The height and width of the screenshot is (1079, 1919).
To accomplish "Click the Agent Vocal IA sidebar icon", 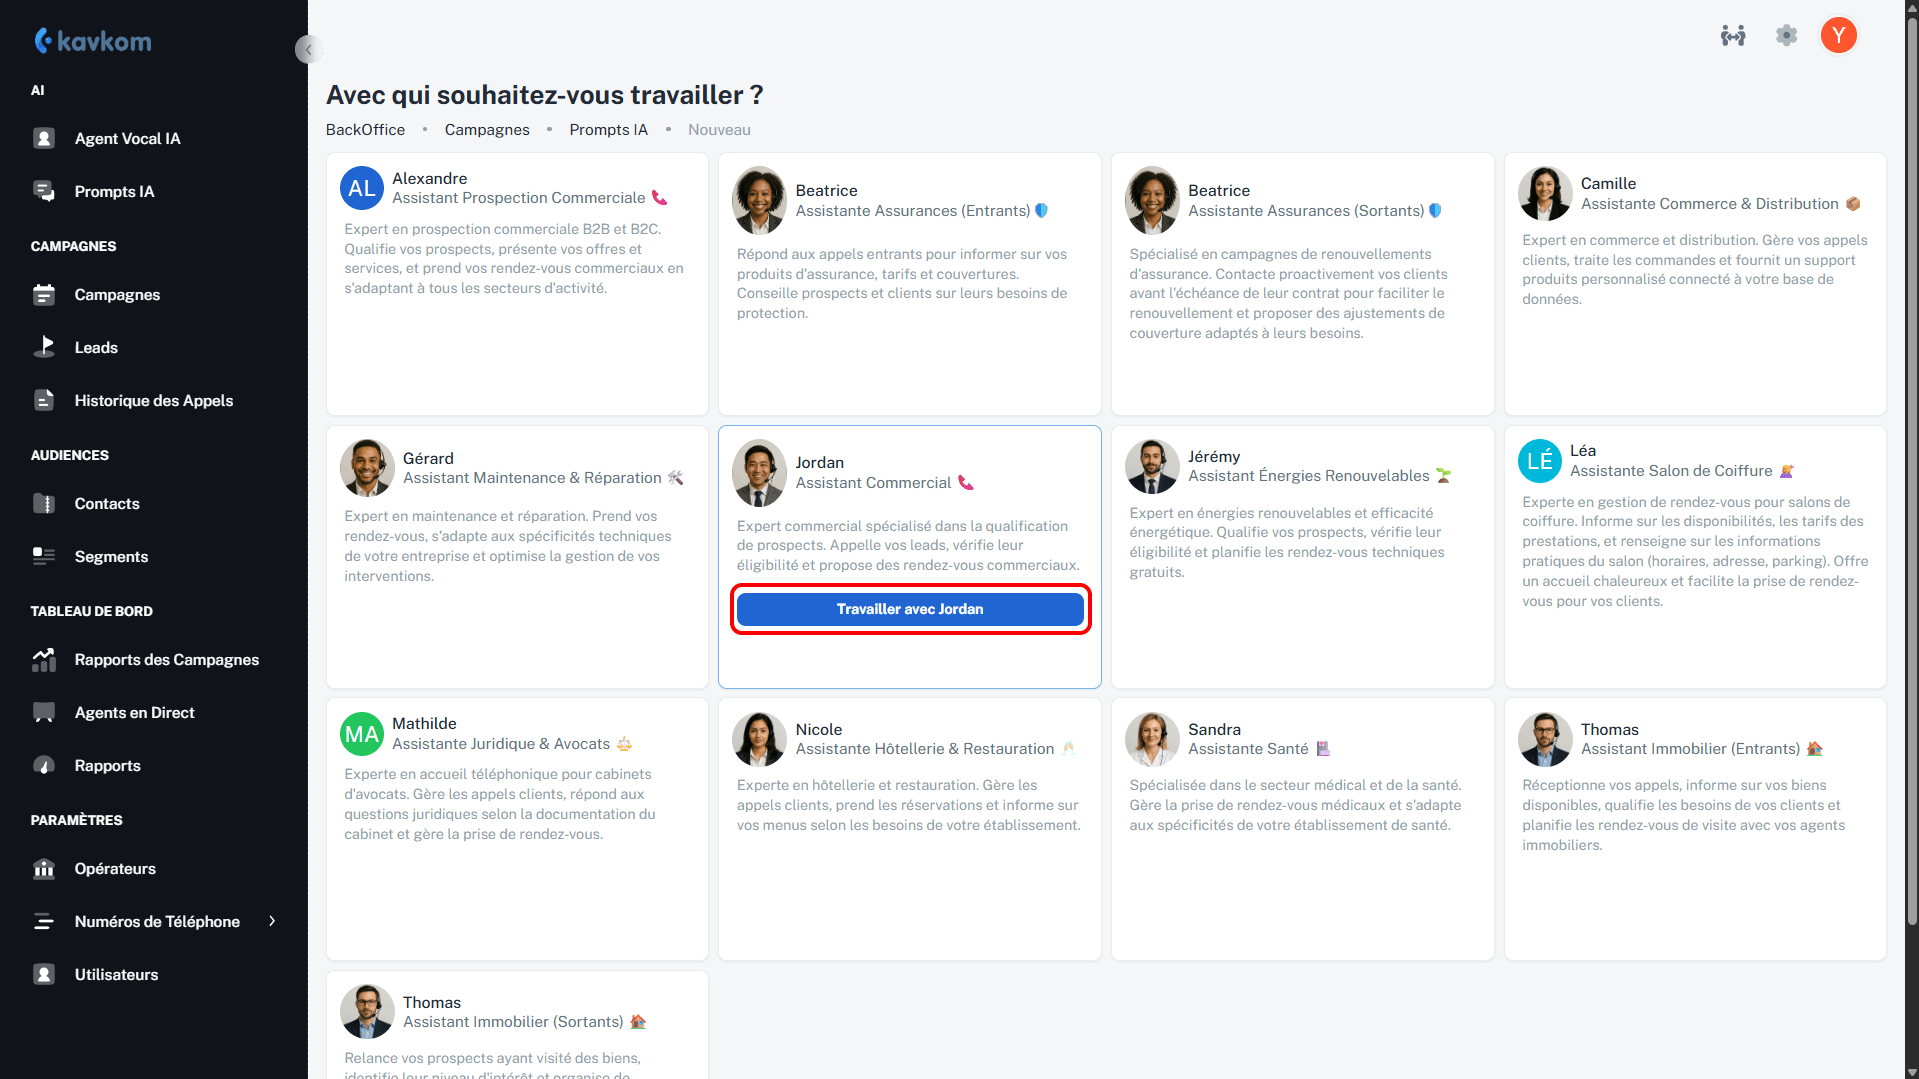I will pos(44,138).
